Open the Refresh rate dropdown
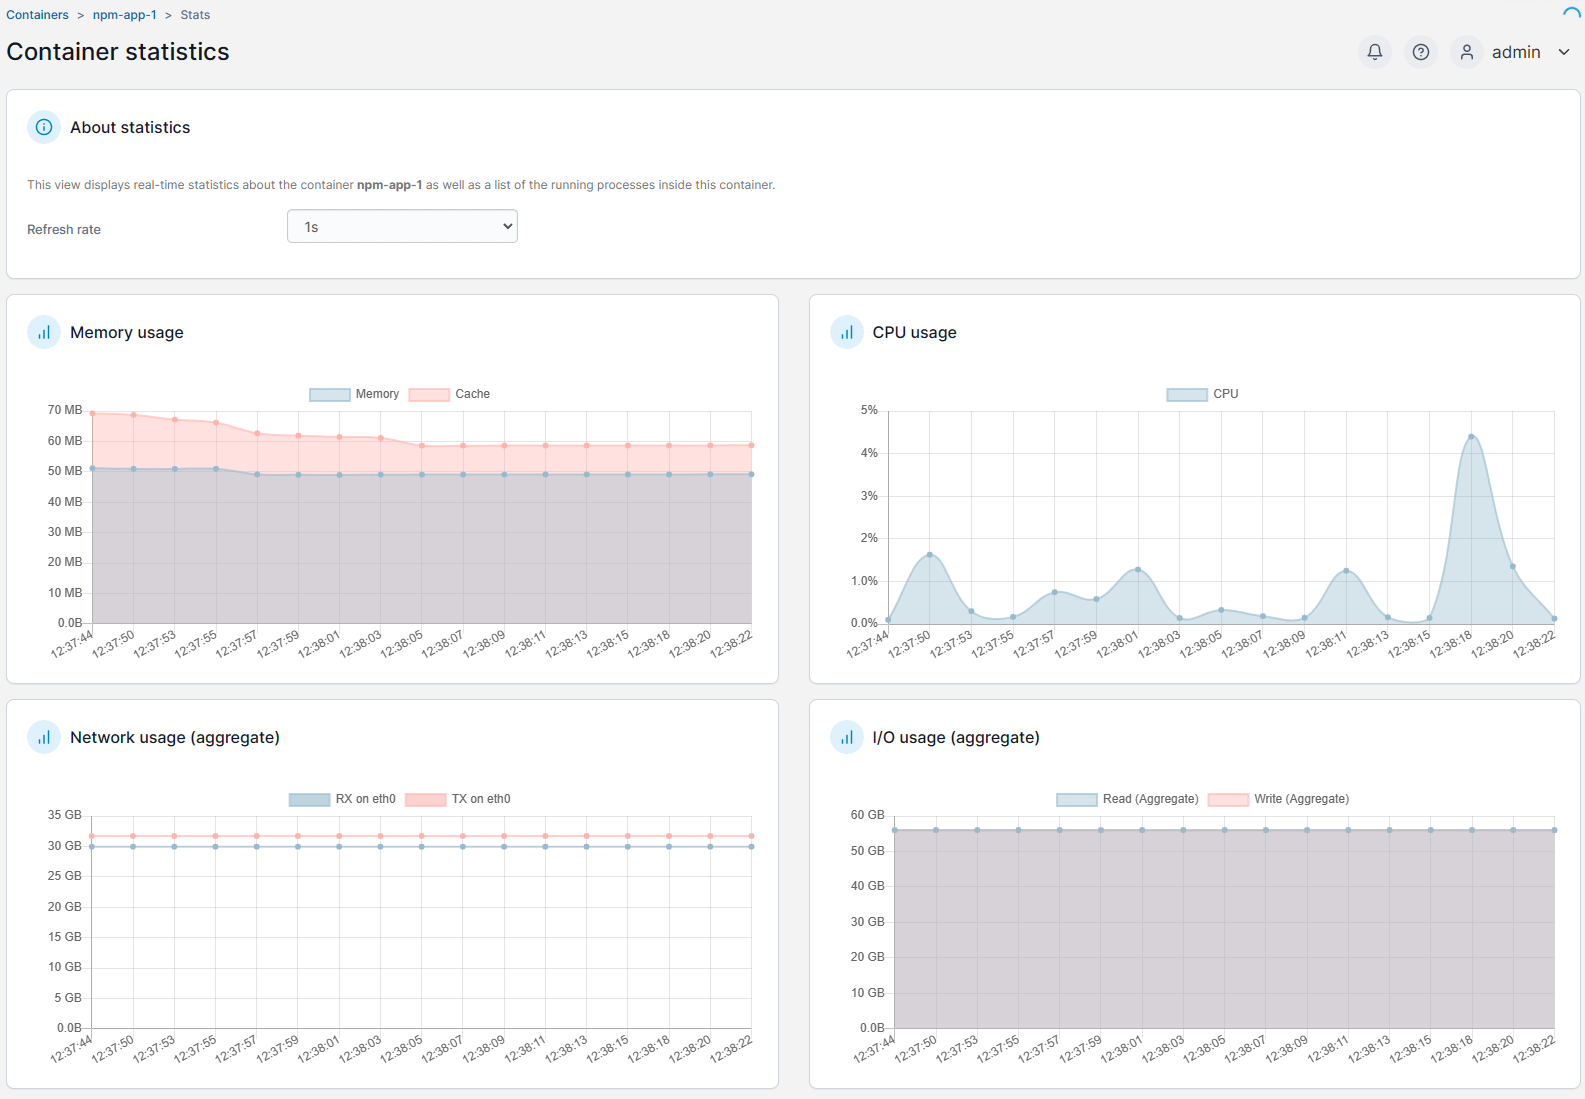The height and width of the screenshot is (1099, 1585). (x=402, y=227)
